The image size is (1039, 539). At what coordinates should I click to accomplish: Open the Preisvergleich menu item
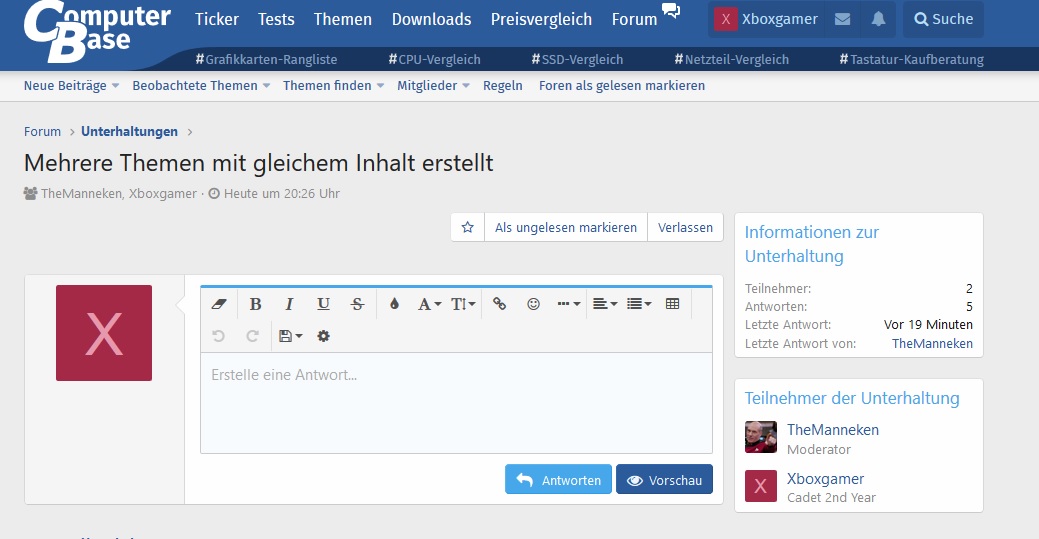click(x=541, y=19)
